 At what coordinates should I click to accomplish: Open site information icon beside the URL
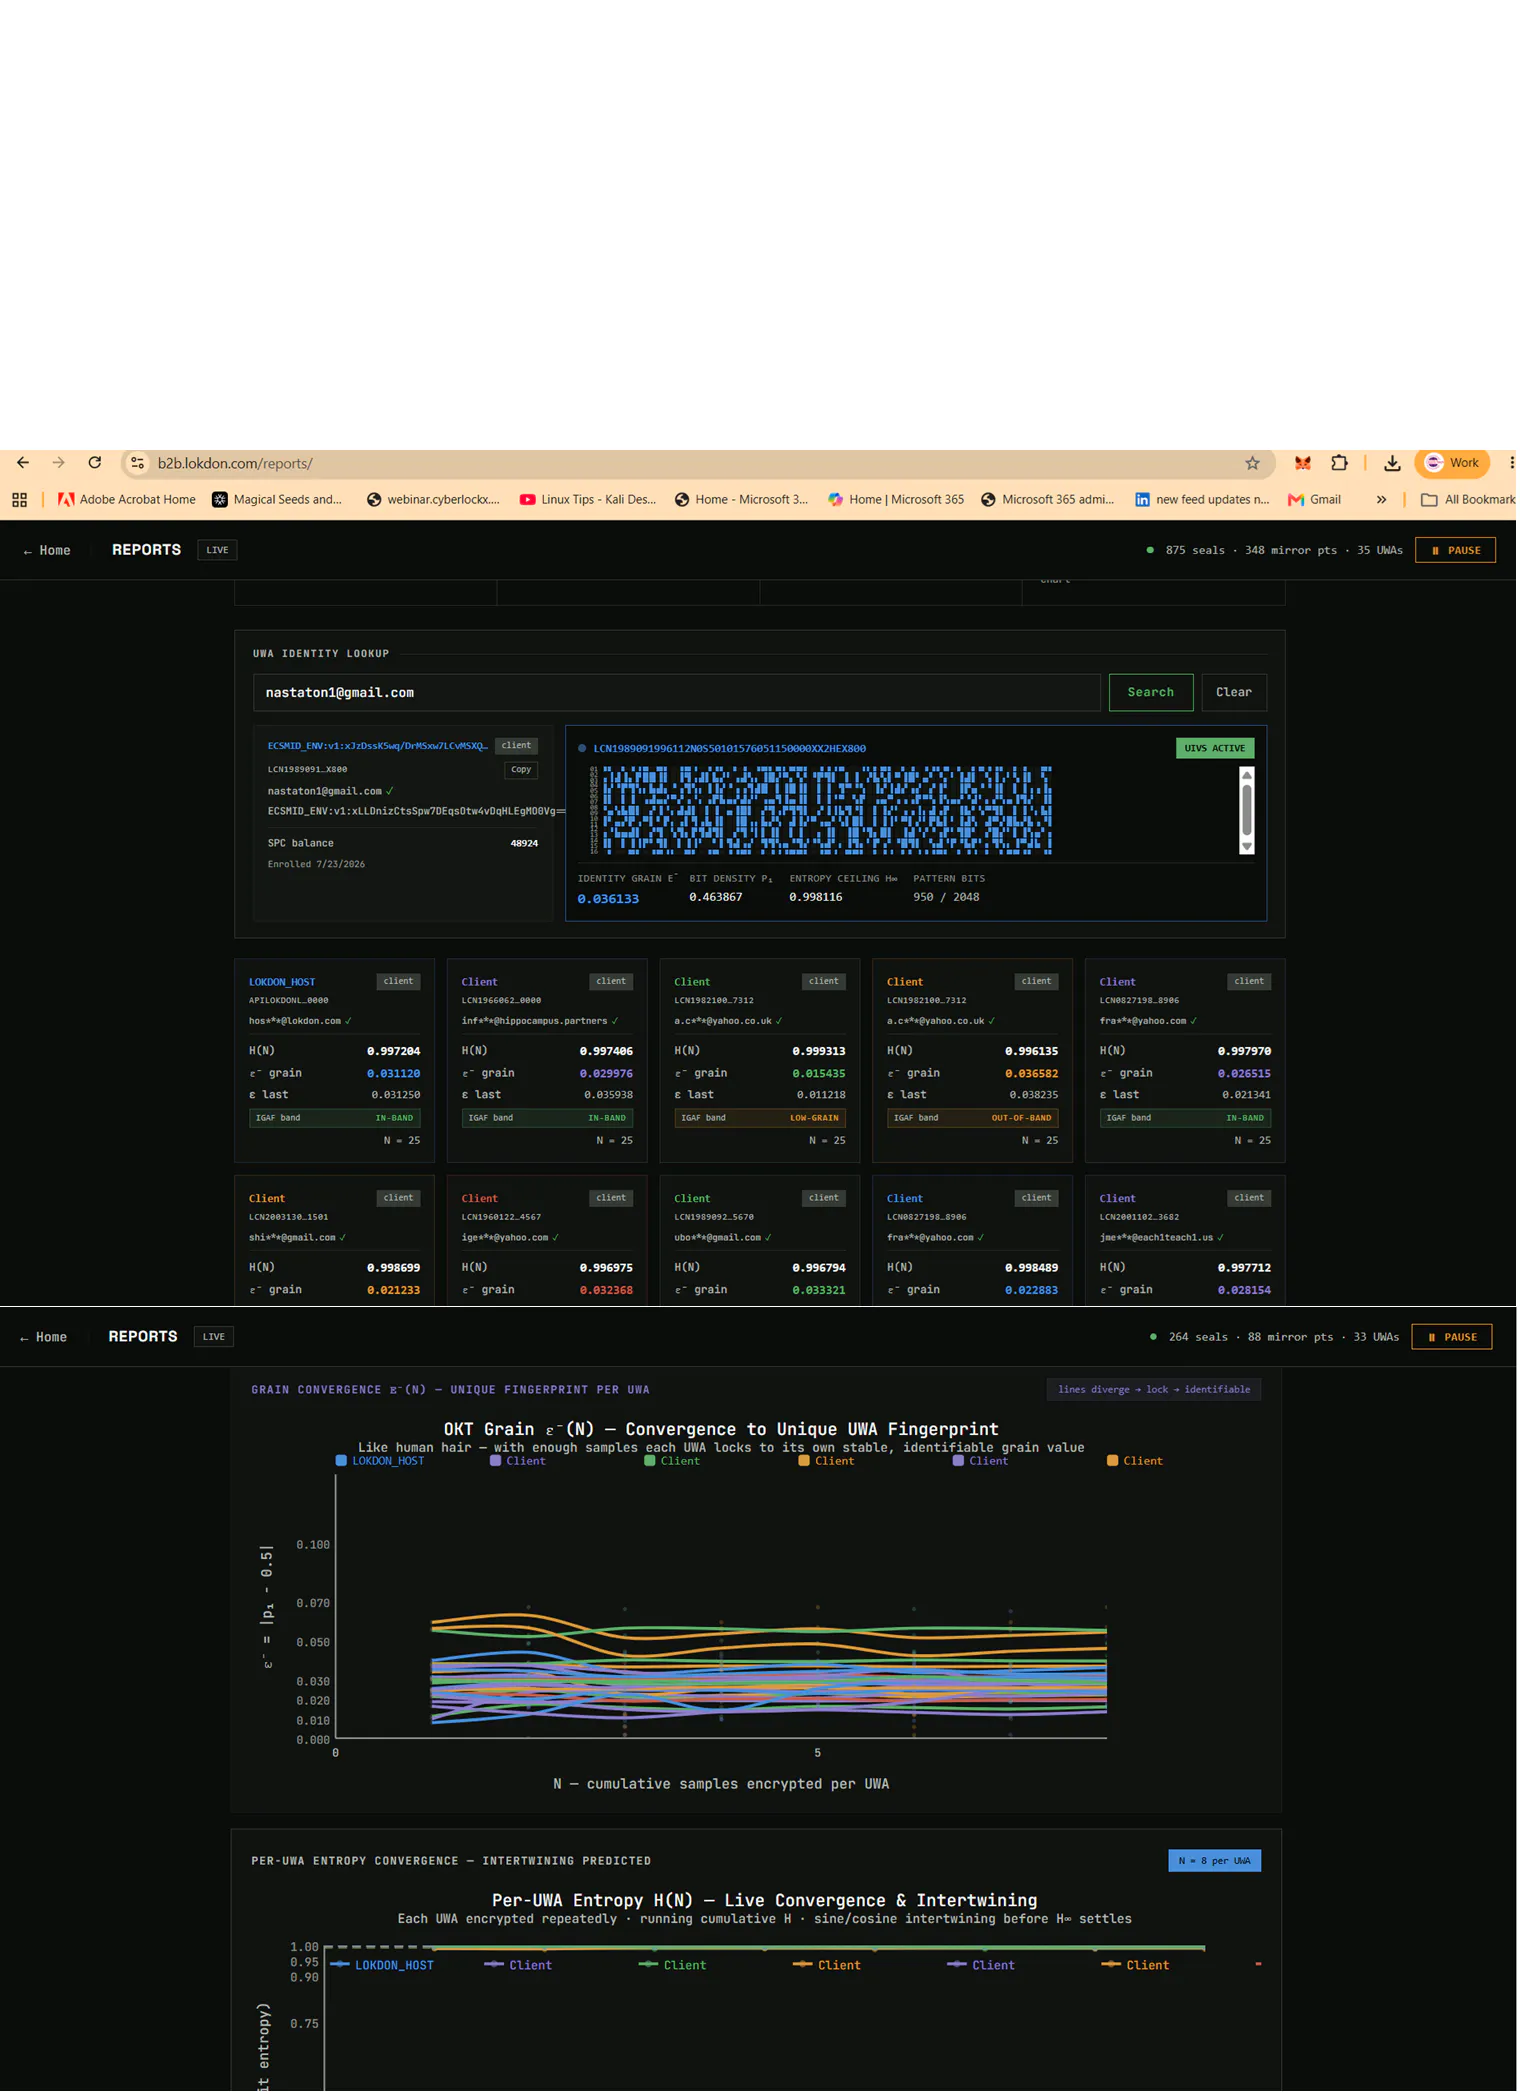138,463
